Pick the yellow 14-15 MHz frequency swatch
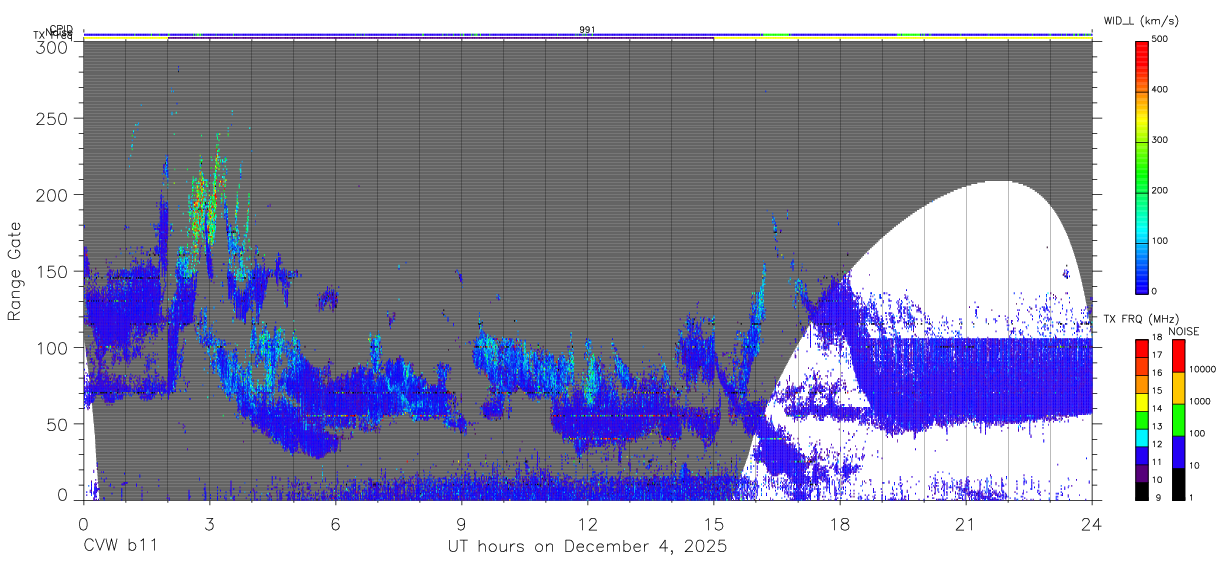The height and width of the screenshot is (567, 1228). 1141,400
